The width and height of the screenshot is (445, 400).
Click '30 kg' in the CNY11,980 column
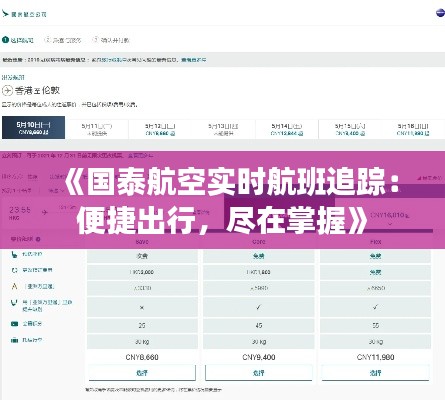point(375,342)
